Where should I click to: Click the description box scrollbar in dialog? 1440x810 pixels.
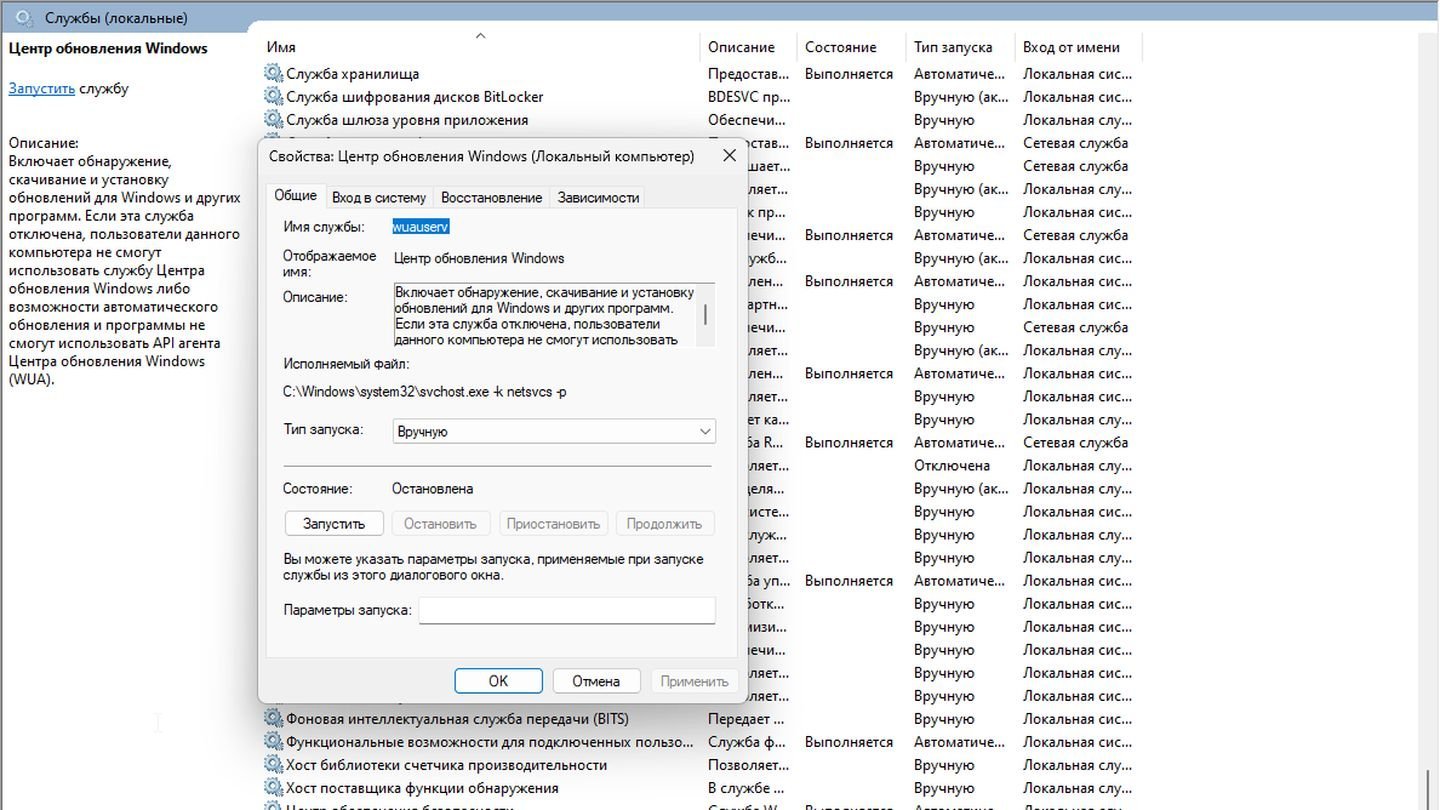coord(706,314)
